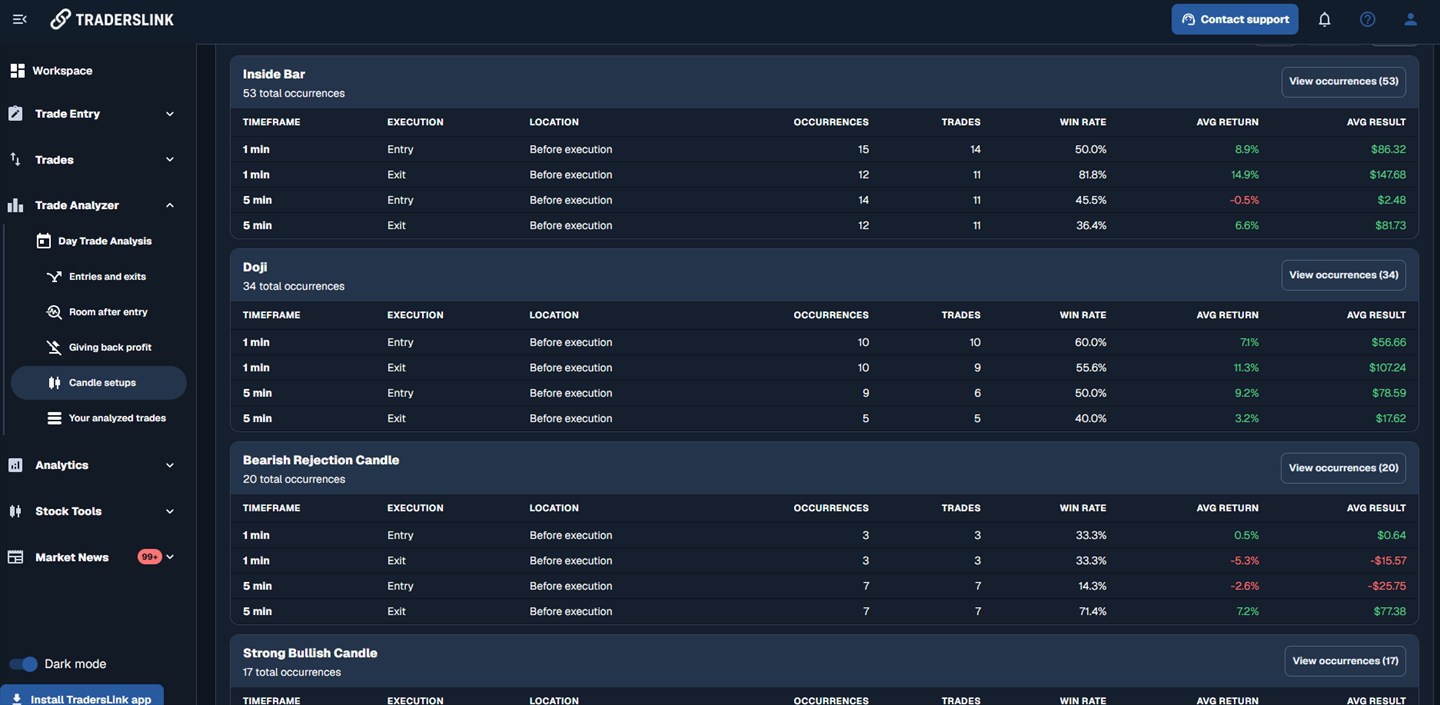Click Inside Bar avg result $147.68
Screen dimensions: 1440x705
click(x=1387, y=175)
